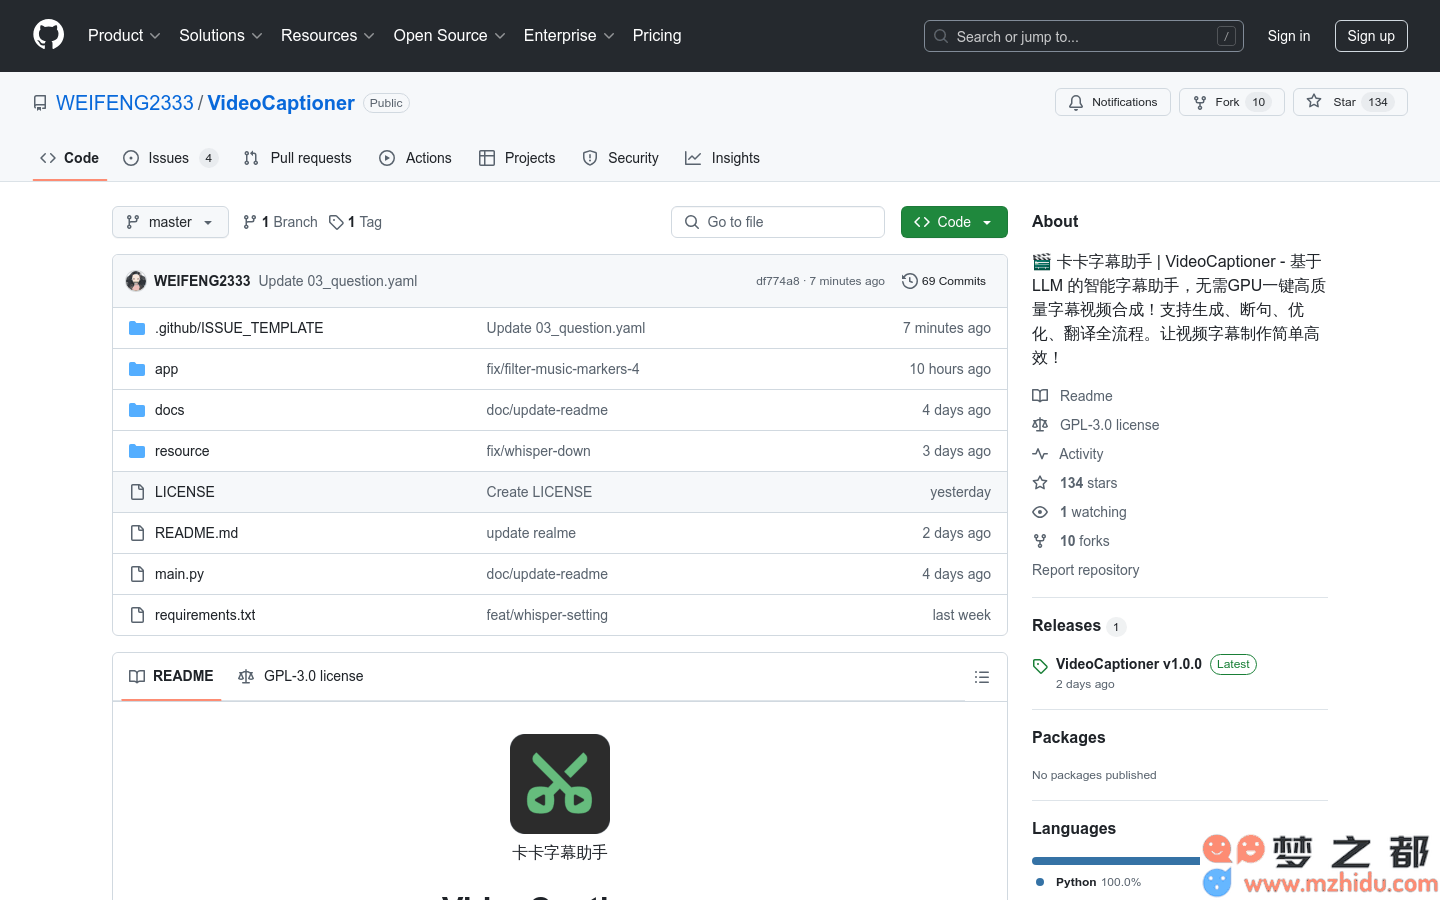Open the resource folder
Viewport: 1440px width, 900px height.
[182, 451]
